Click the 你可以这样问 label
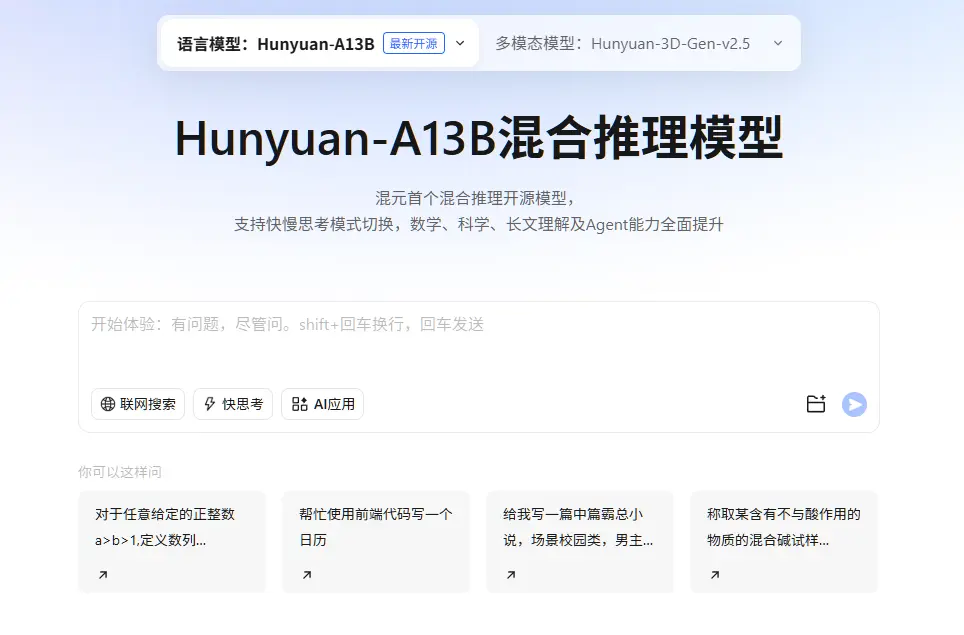 point(120,472)
